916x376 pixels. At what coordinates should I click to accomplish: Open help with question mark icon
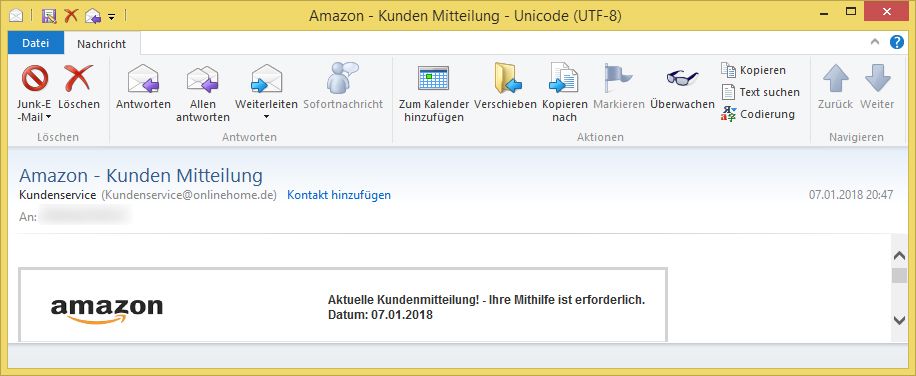(897, 42)
